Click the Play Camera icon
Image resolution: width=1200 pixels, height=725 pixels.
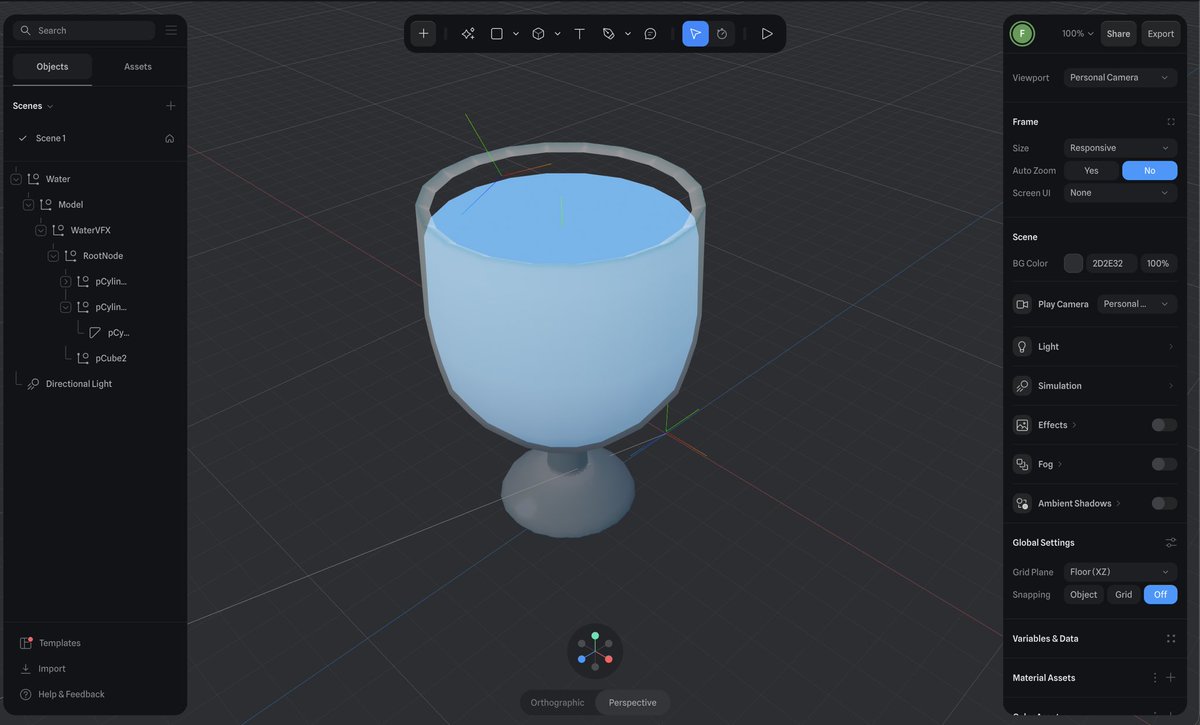tap(1022, 304)
